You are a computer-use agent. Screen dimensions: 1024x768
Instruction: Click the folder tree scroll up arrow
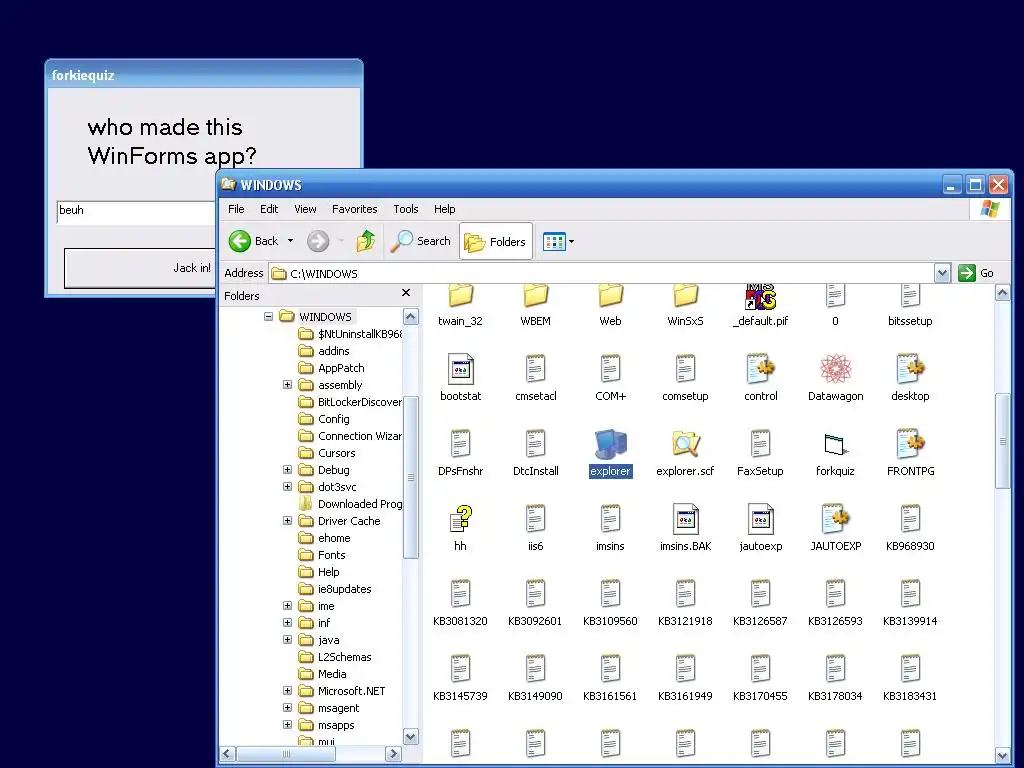pos(411,317)
